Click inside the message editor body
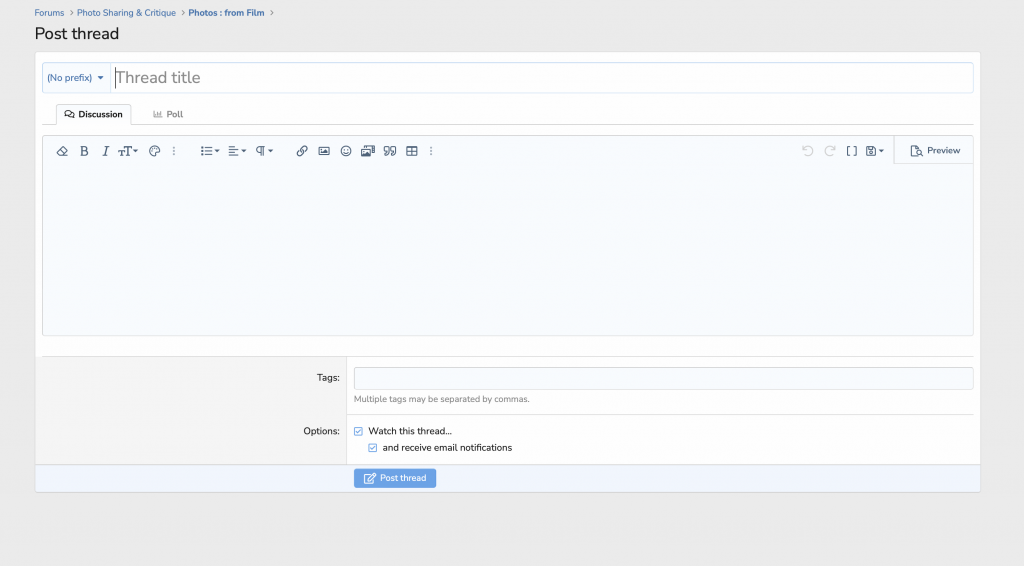The image size is (1024, 566). tap(507, 249)
